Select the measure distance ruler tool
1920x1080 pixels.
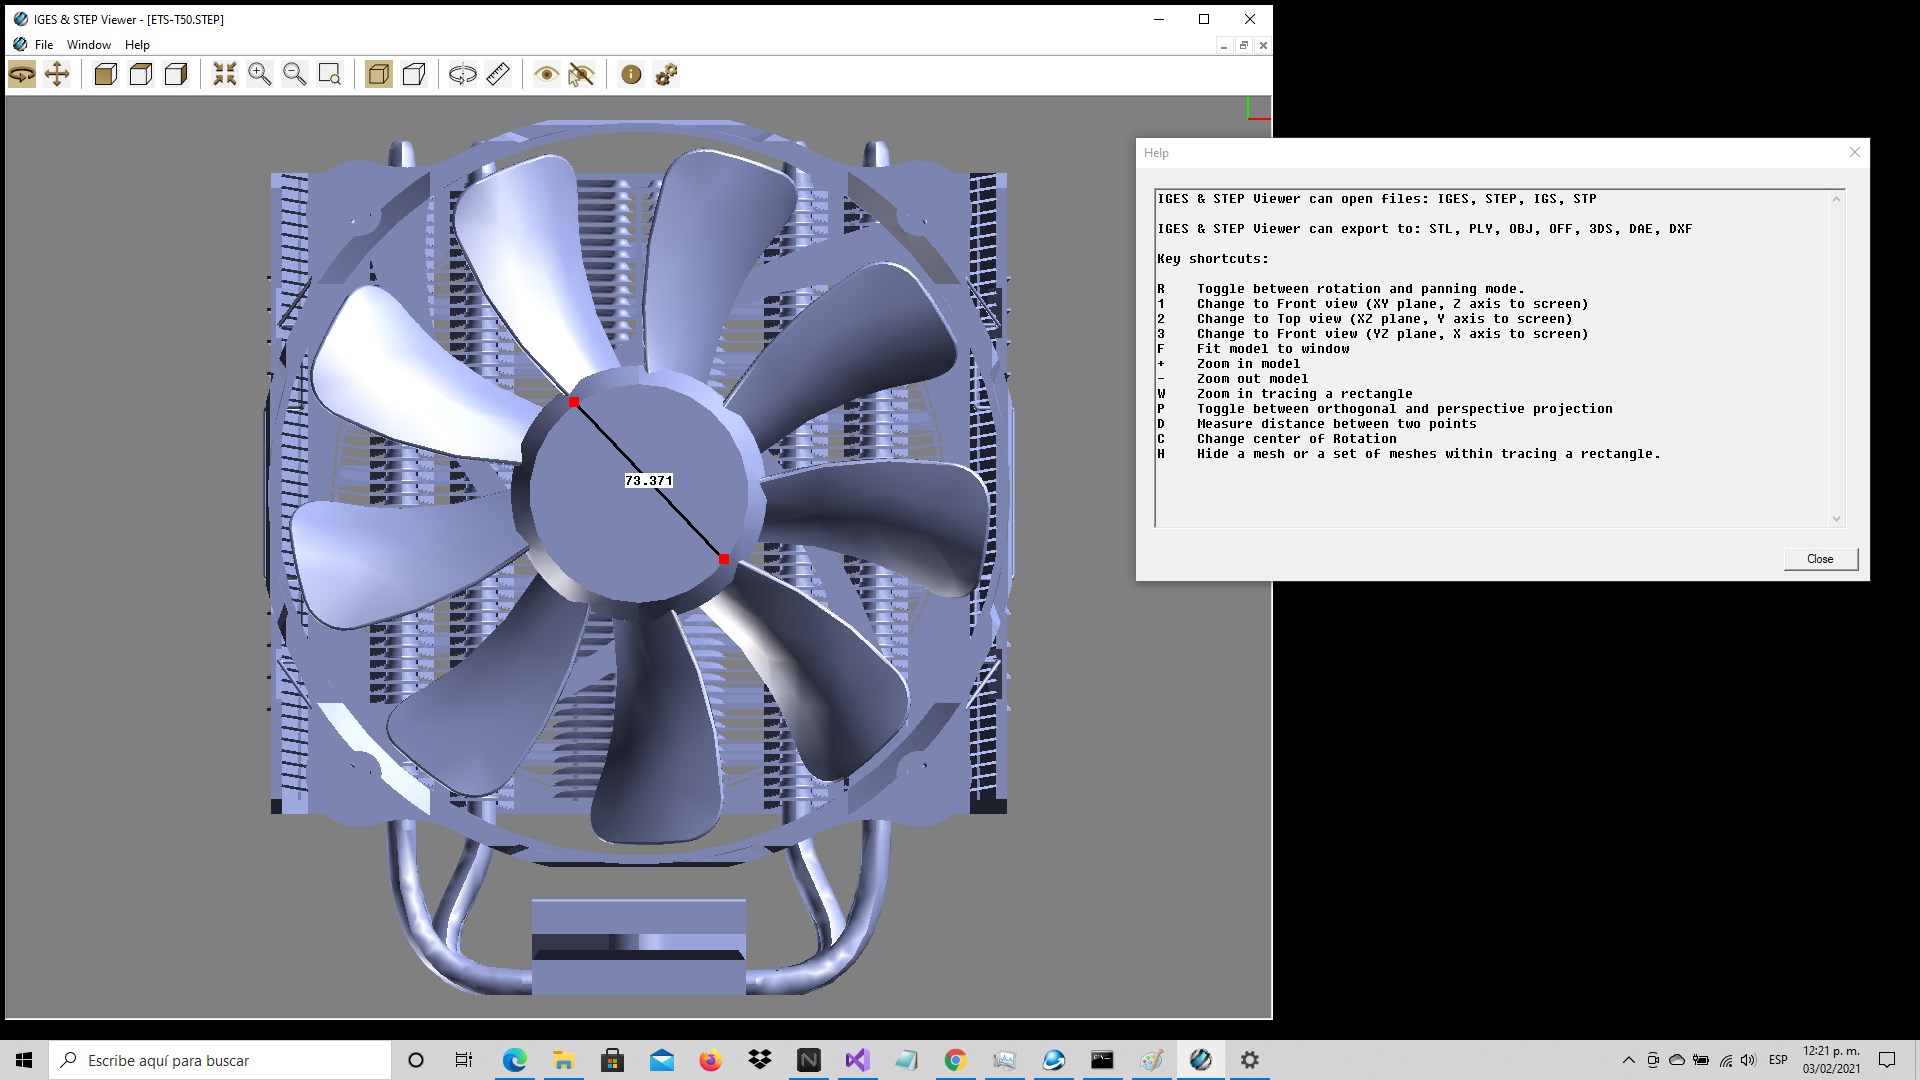pyautogui.click(x=498, y=74)
